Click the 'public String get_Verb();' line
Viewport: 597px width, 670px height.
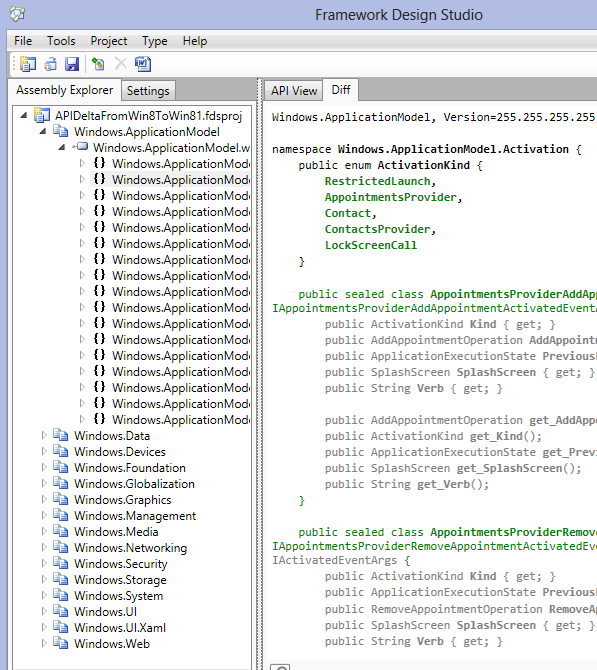tap(407, 484)
